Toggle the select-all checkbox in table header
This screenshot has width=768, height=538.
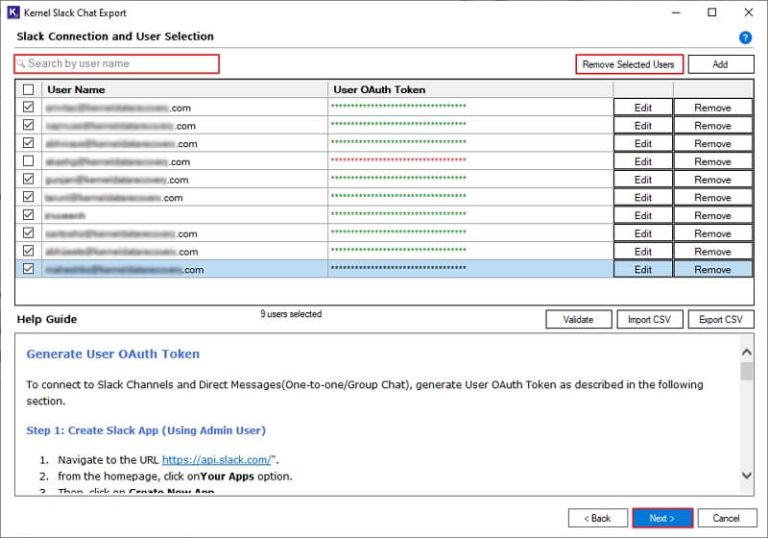tap(28, 90)
